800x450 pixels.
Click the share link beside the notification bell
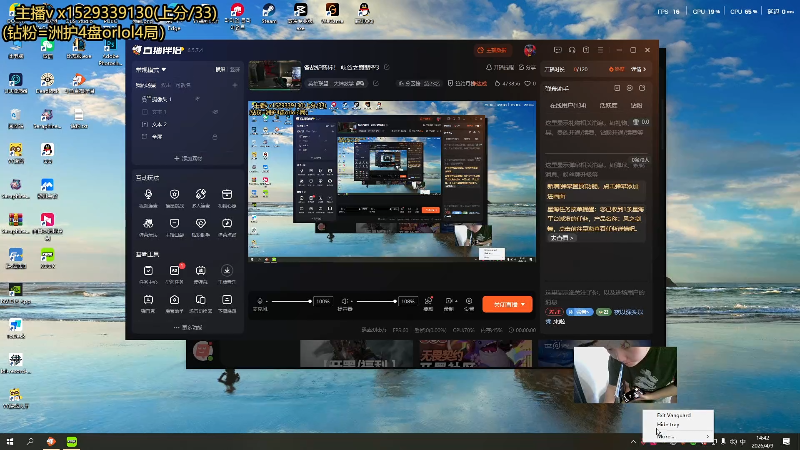point(528,67)
